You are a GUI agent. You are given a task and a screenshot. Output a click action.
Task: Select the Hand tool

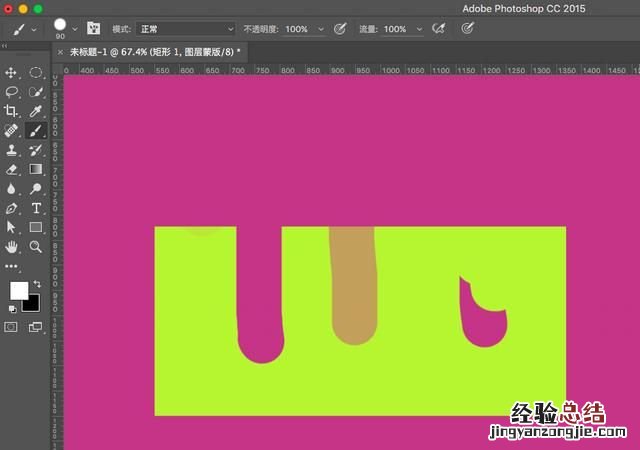pyautogui.click(x=12, y=246)
